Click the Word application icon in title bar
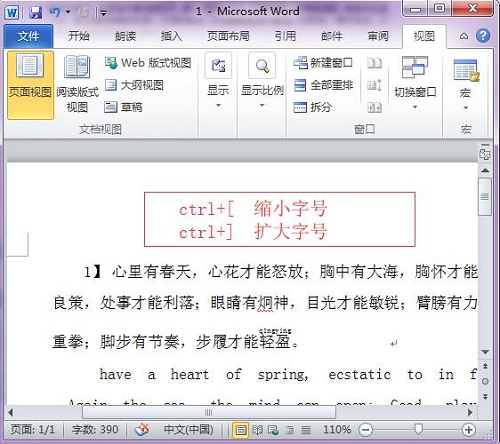Image resolution: width=500 pixels, height=444 pixels. (12, 13)
